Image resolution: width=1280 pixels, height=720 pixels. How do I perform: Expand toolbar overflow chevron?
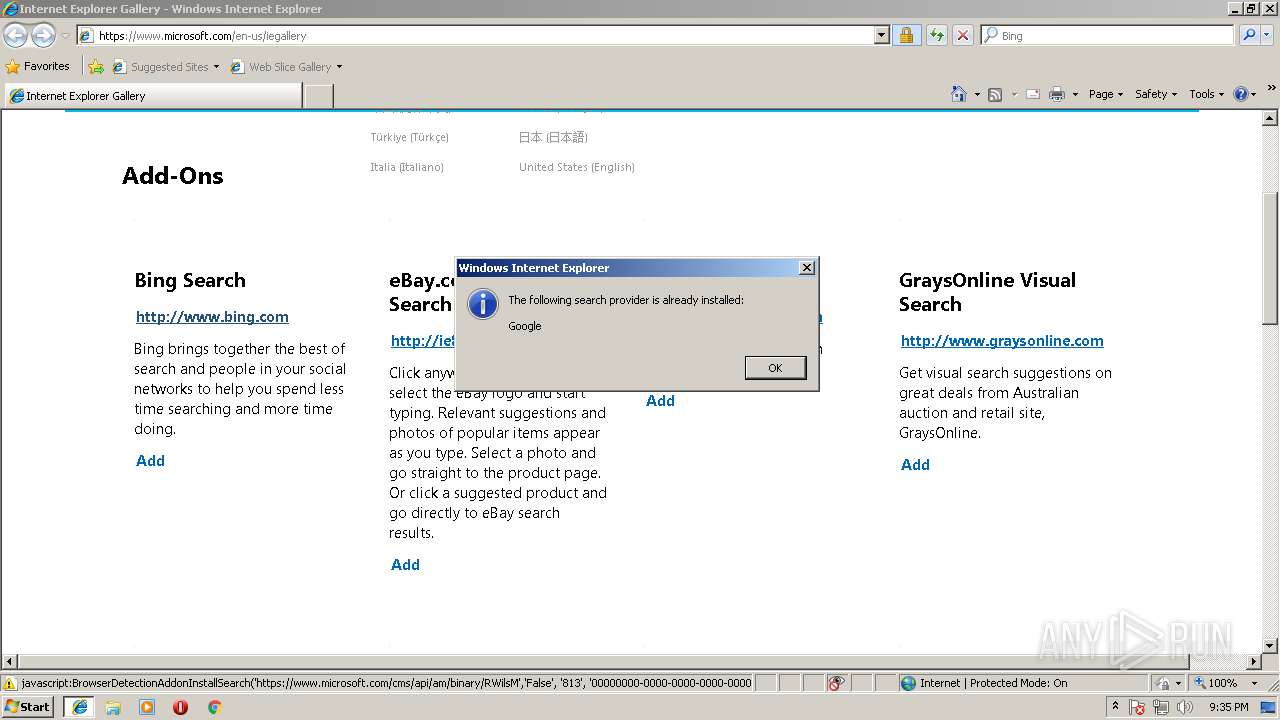[x=1271, y=89]
